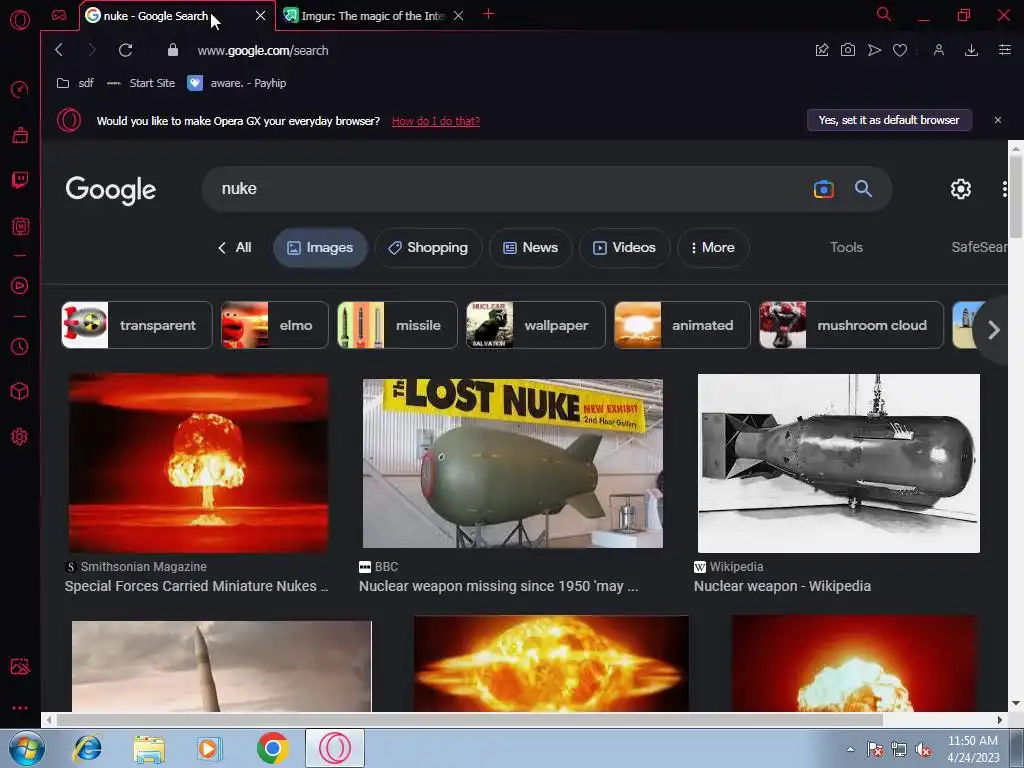Switch to All search results
Viewport: 1024px width, 768px height.
click(x=234, y=248)
